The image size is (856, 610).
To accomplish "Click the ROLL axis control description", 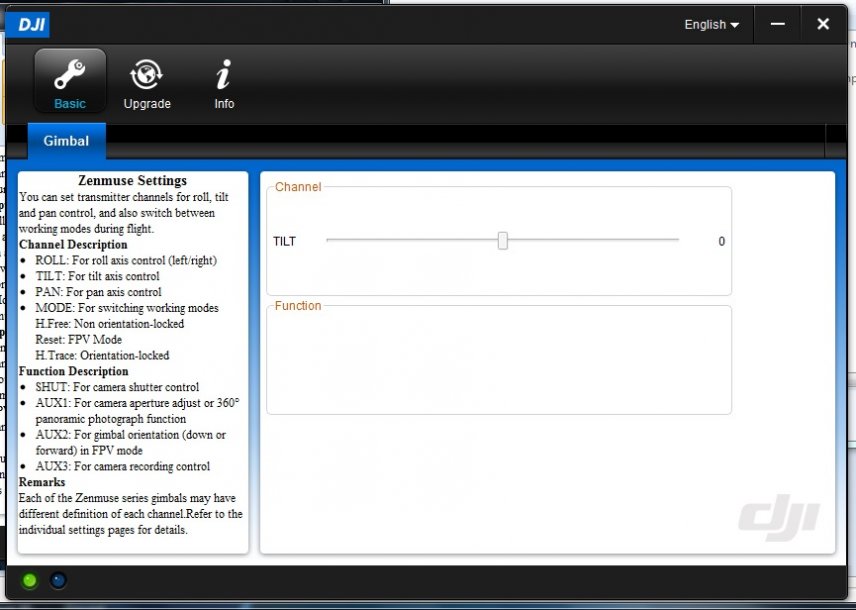I will pyautogui.click(x=126, y=260).
